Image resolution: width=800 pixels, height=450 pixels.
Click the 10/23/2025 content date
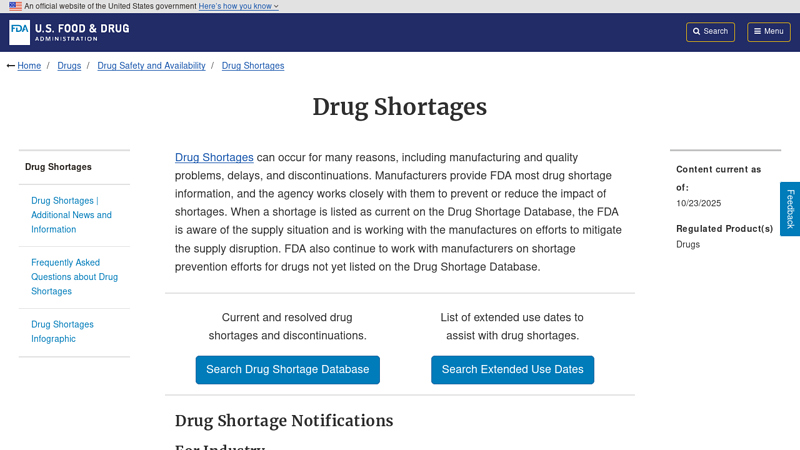click(698, 203)
